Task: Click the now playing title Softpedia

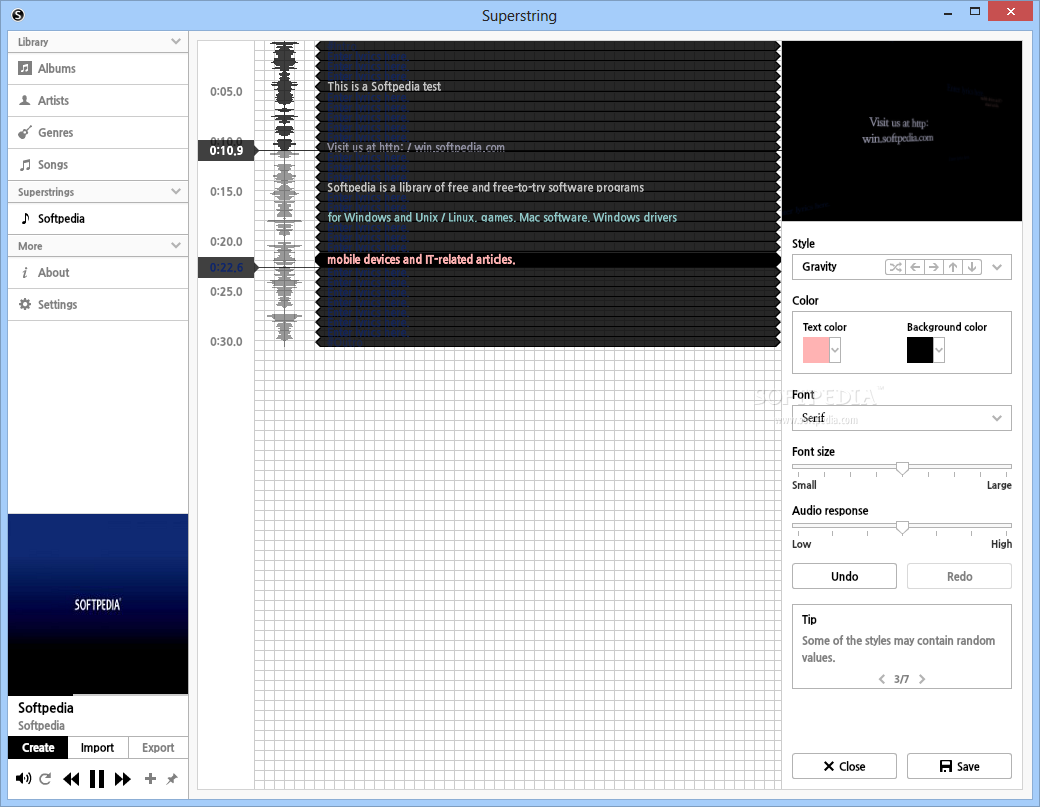Action: tap(46, 708)
